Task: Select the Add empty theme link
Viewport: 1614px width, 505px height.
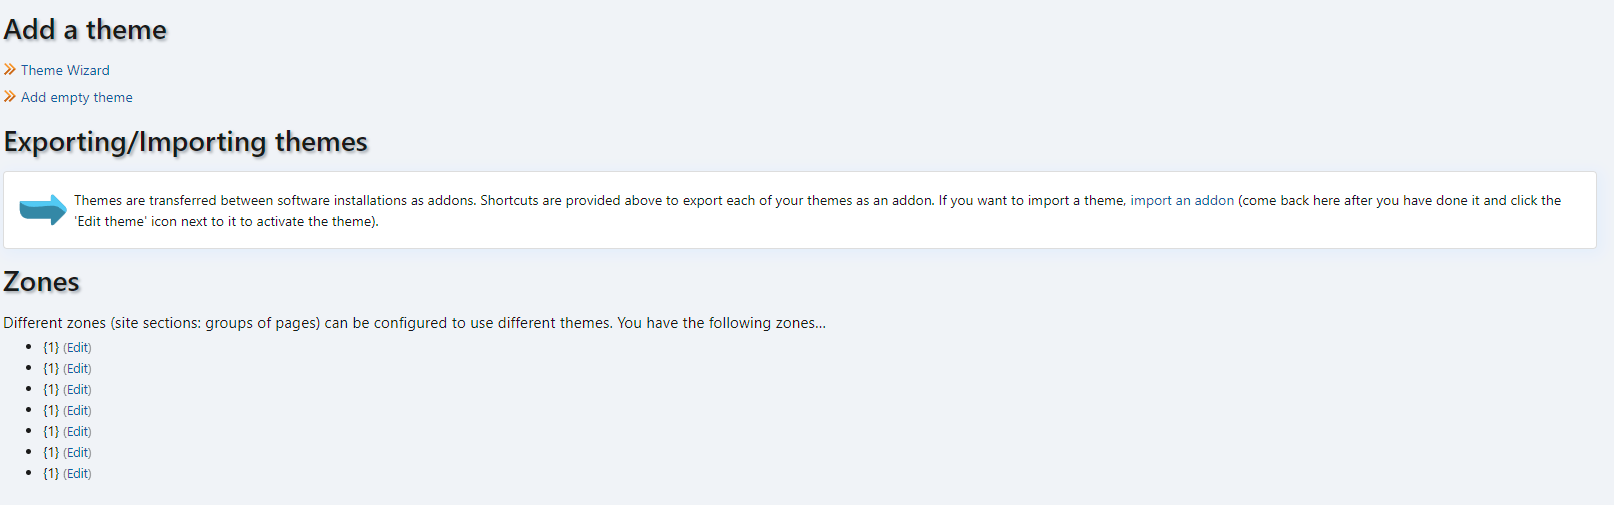Action: pos(76,97)
